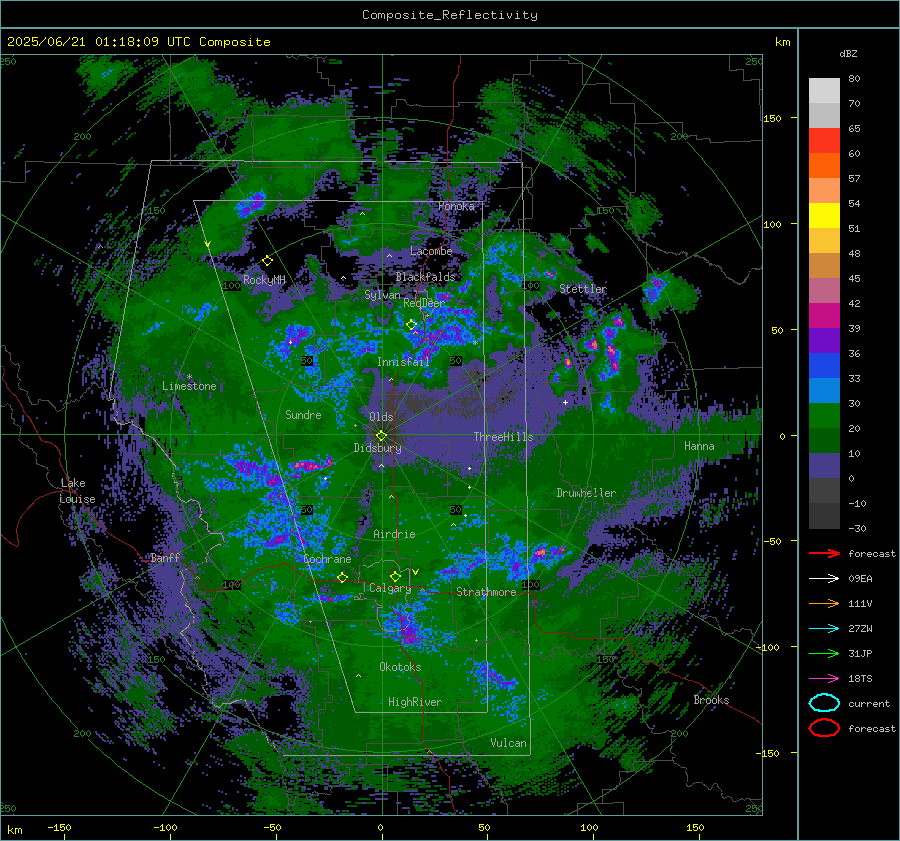Click the Cochrane city label
Viewport: 900px width, 841px height.
(x=327, y=559)
